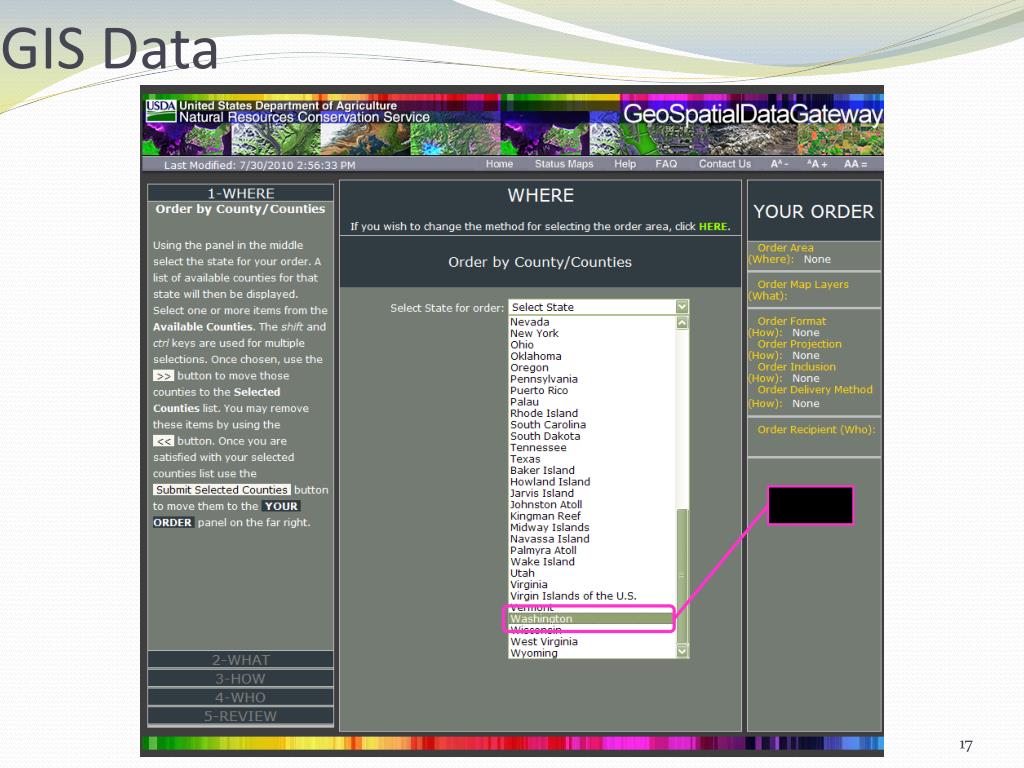
Task: Click the state list scroll down arrow
Action: [x=682, y=651]
